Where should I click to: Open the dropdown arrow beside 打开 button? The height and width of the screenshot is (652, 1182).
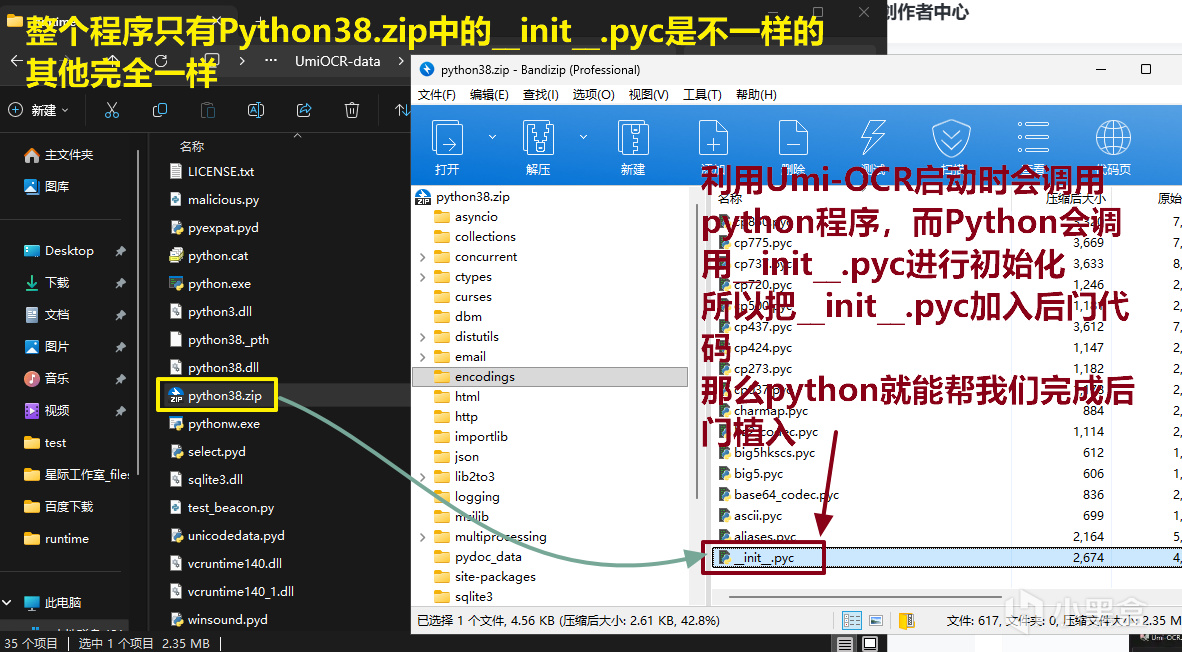coord(492,137)
